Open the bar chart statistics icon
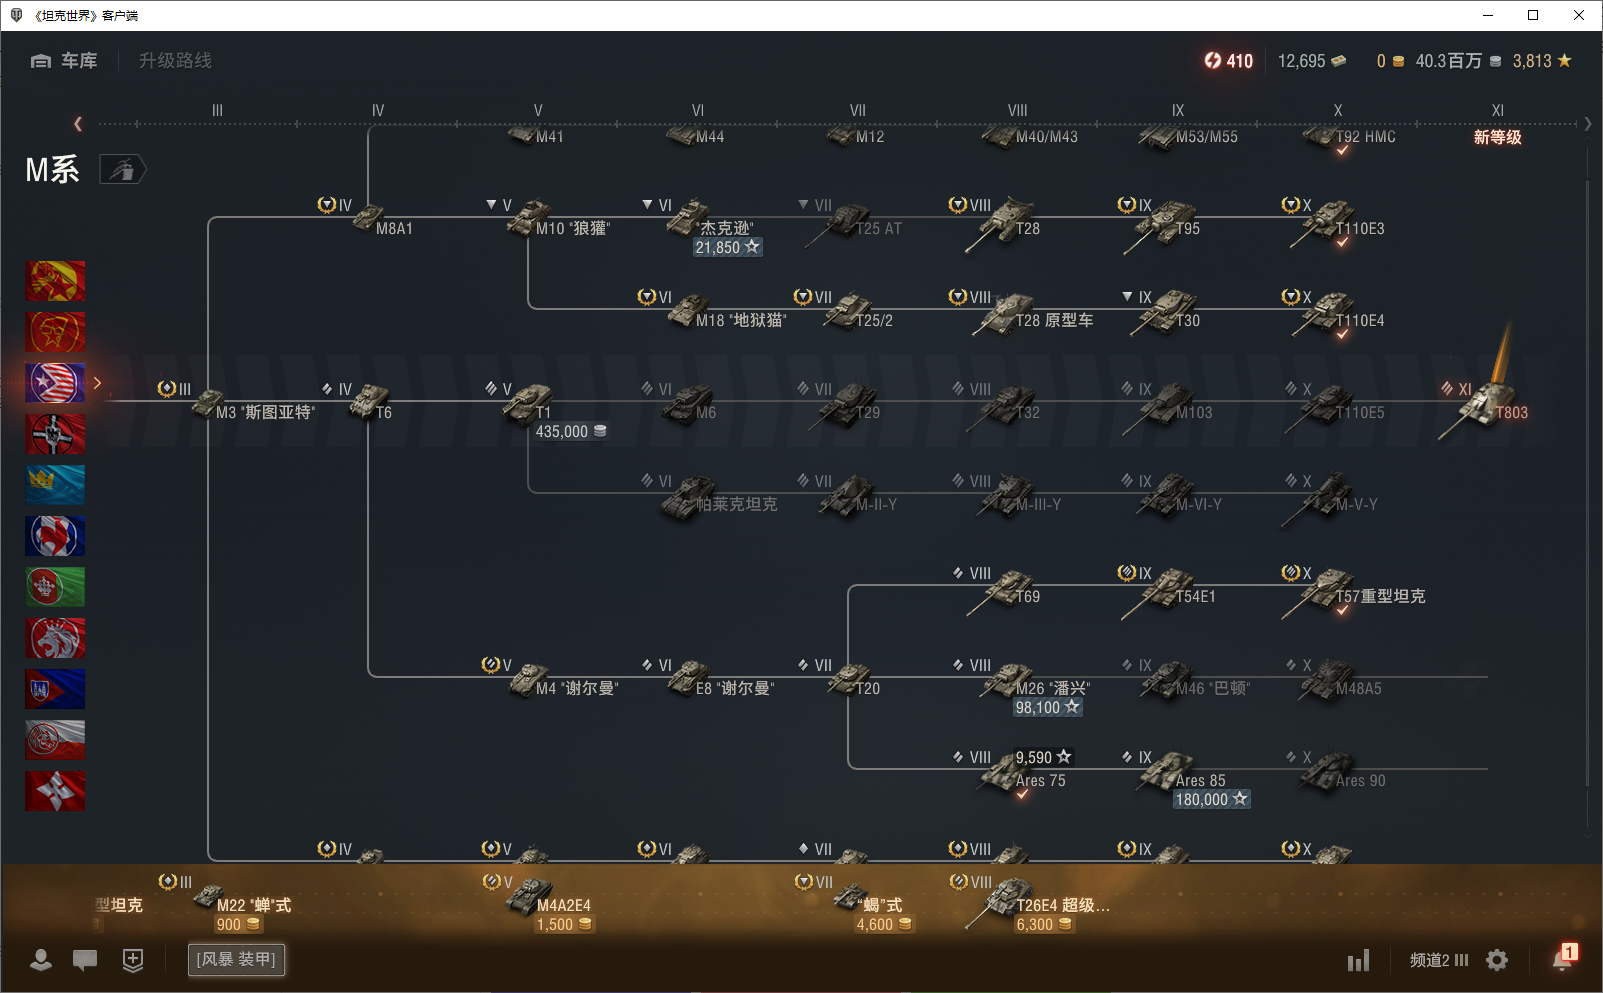Viewport: 1603px width, 993px height. (1358, 961)
